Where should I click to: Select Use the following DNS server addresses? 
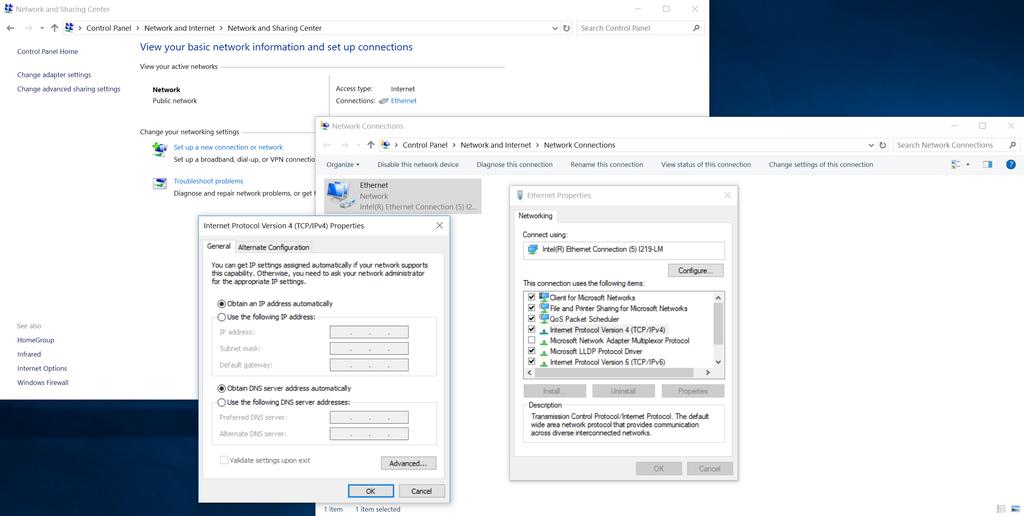221,402
